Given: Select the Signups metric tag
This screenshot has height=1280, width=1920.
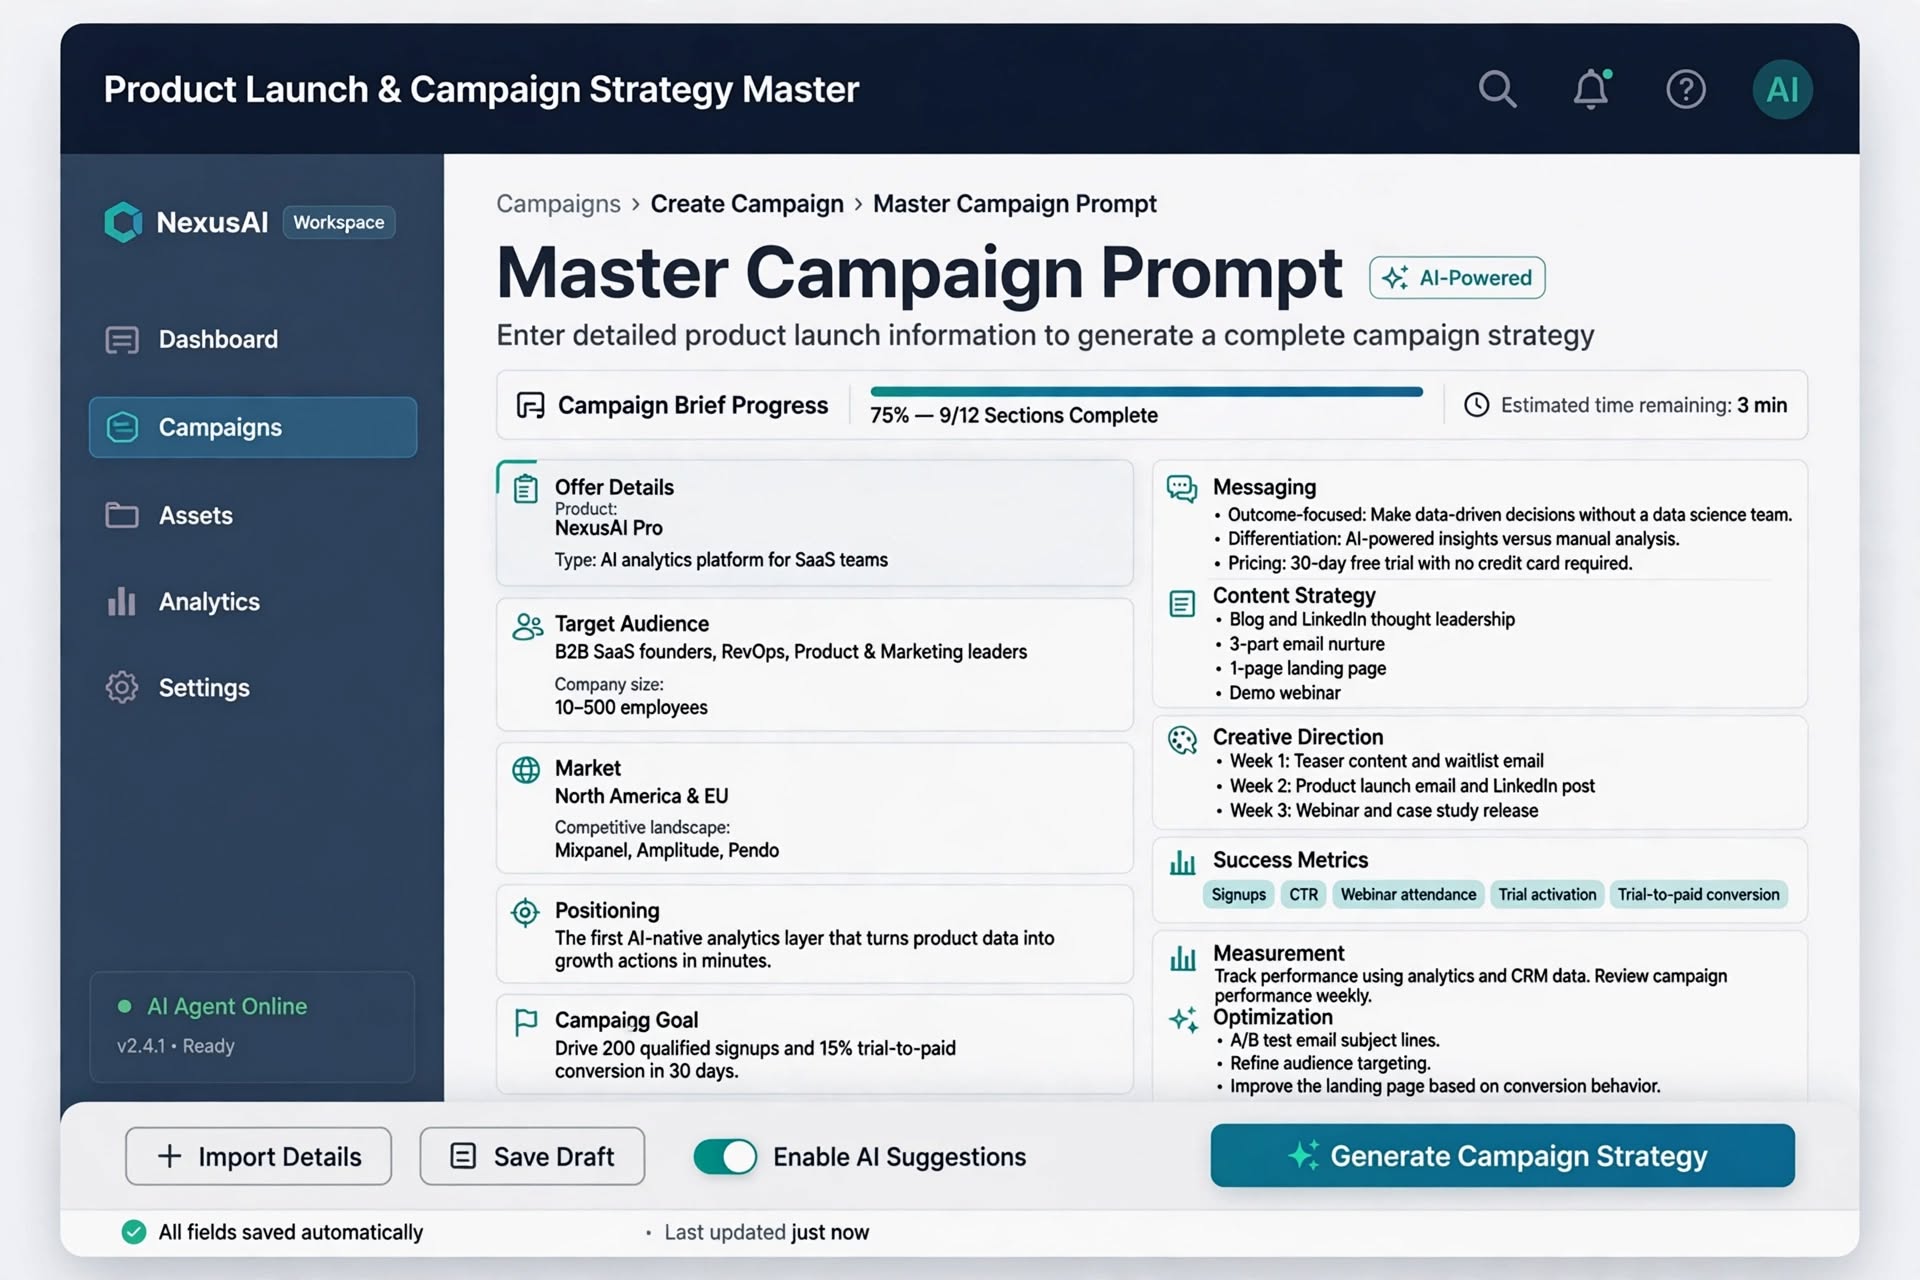Looking at the screenshot, I should [x=1238, y=895].
